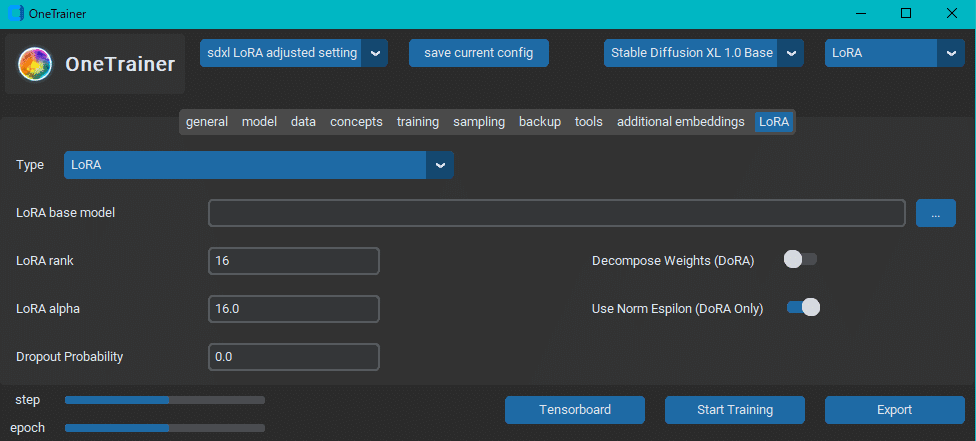
Task: Click the step progress bar
Action: (x=165, y=400)
